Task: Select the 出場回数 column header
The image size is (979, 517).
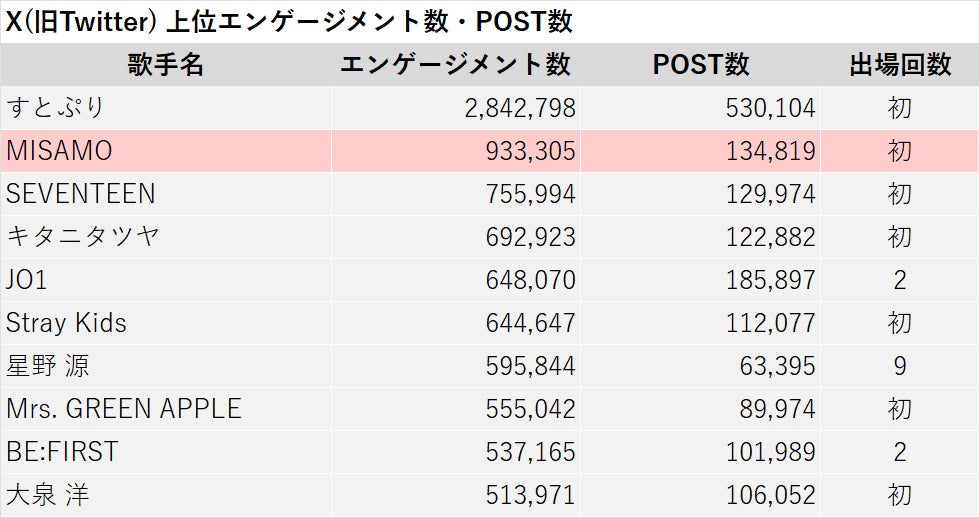Action: (x=899, y=65)
